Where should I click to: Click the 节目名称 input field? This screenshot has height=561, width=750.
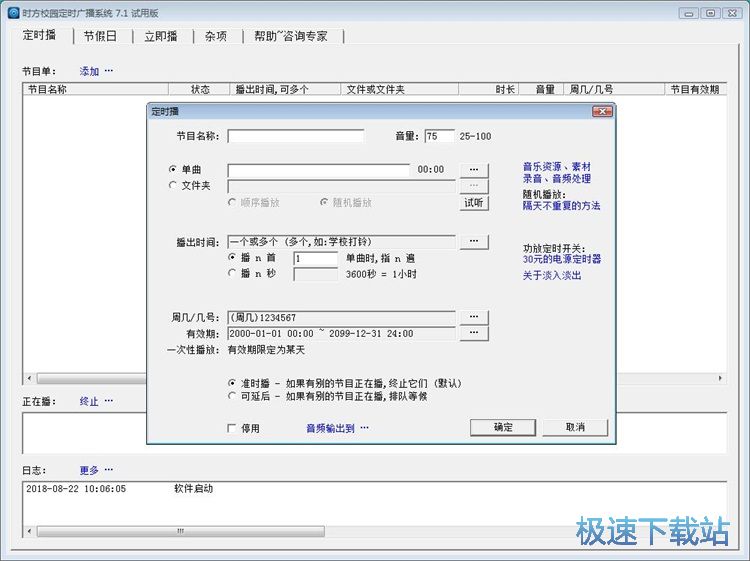296,136
